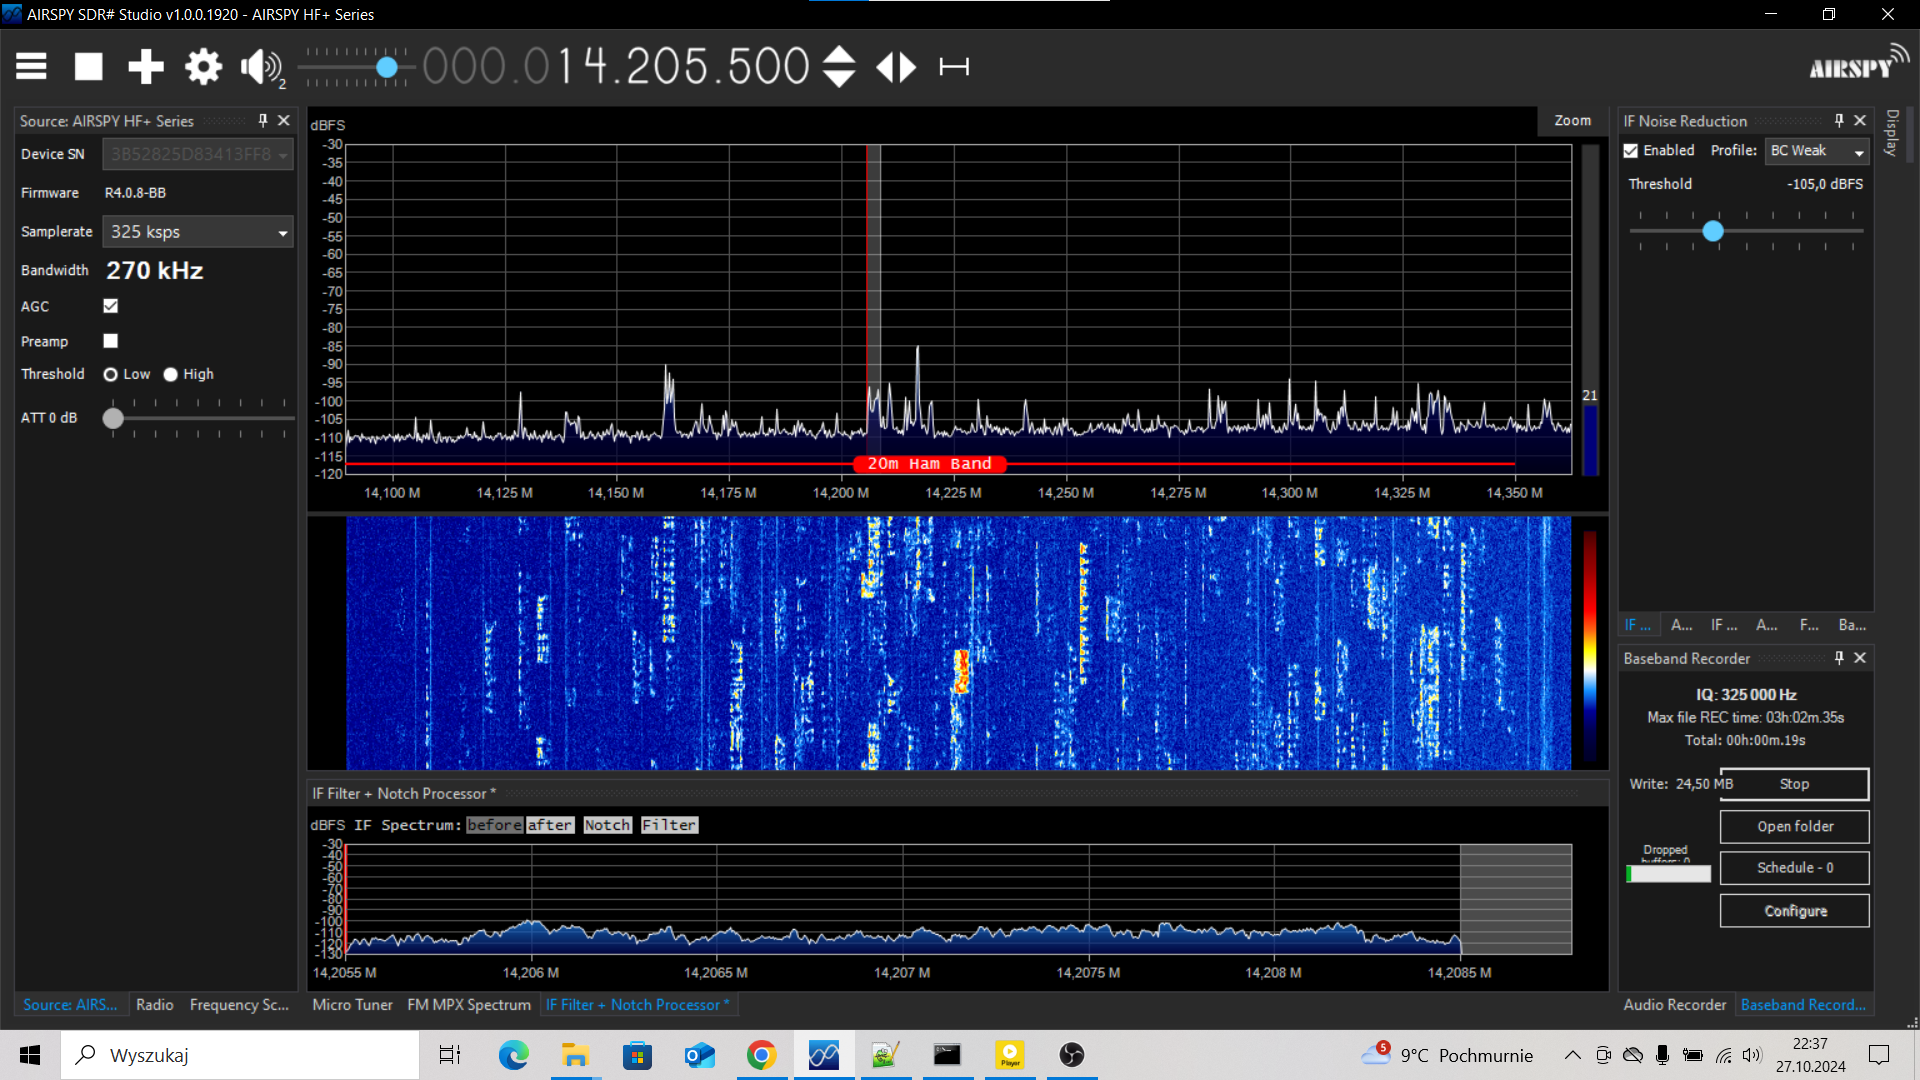
Task: Mute audio using the speaker icon
Action: point(262,67)
